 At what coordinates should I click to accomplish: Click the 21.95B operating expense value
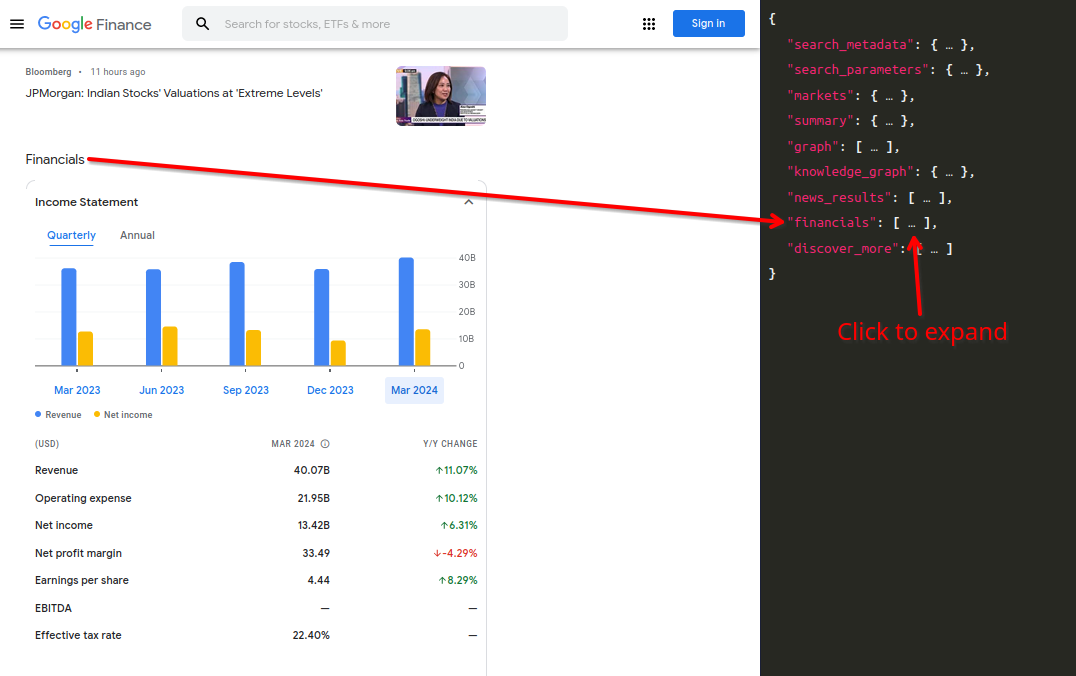314,498
